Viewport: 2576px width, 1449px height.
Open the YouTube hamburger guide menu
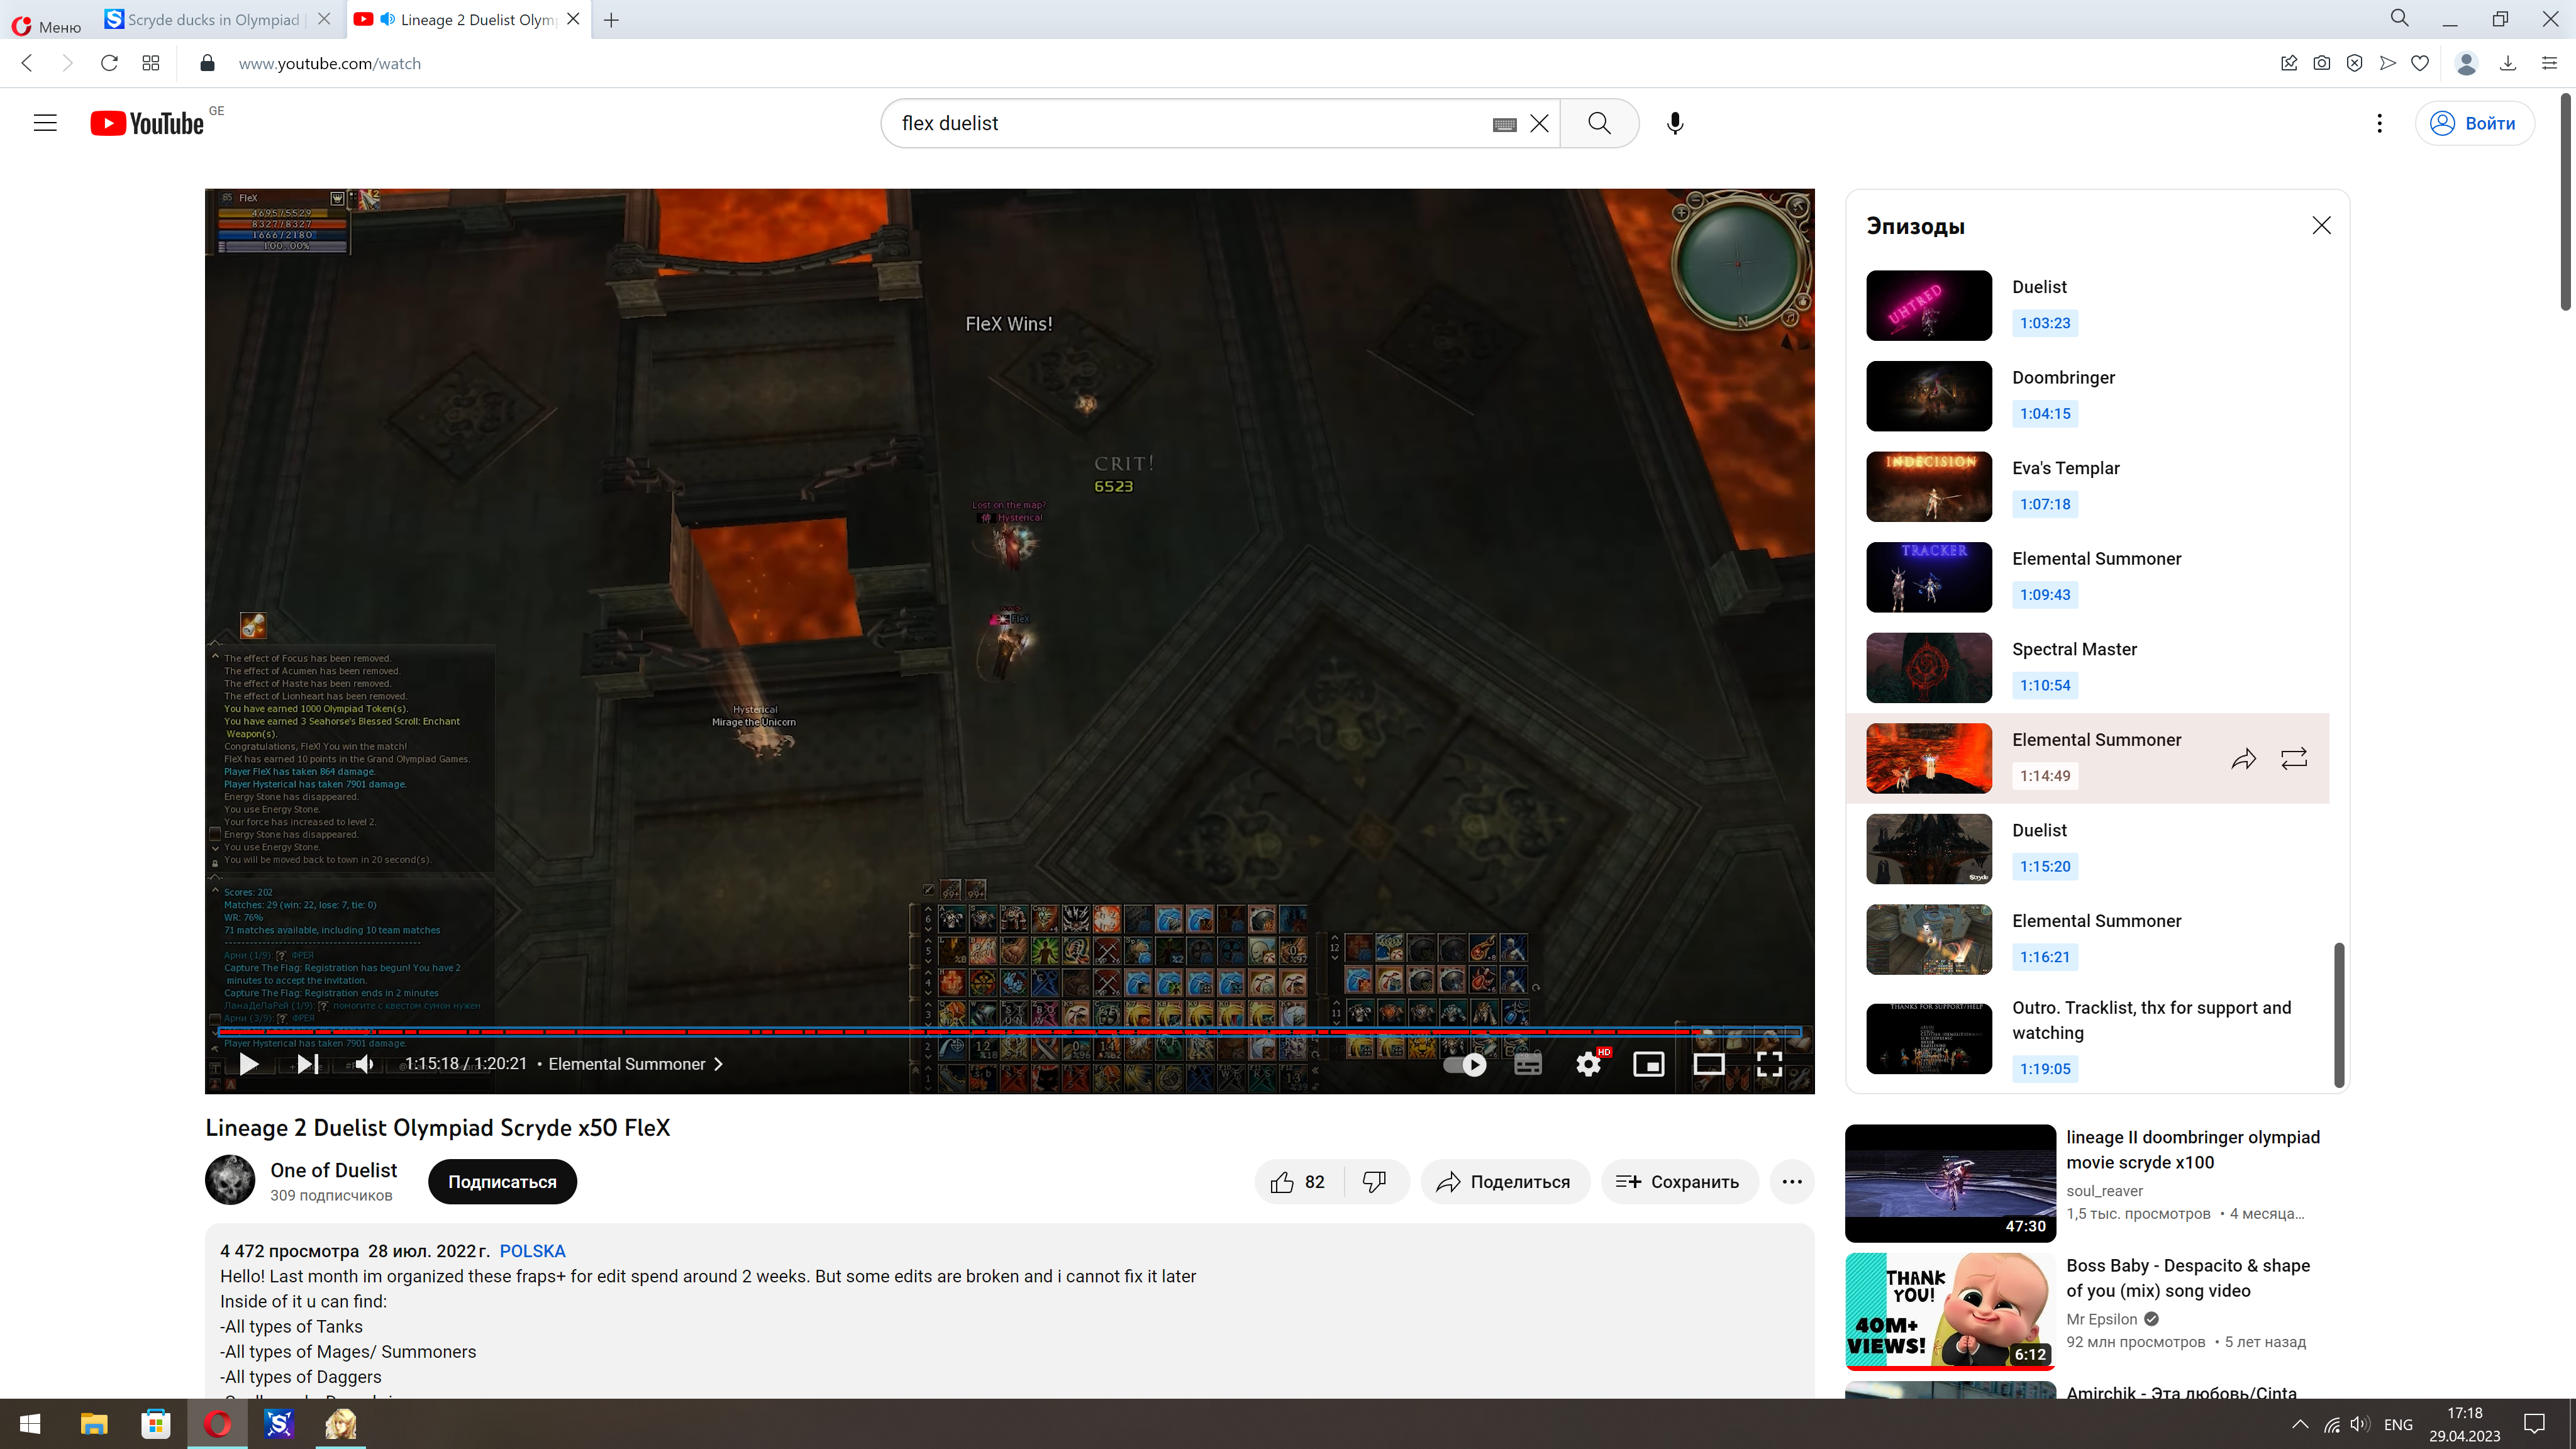click(x=45, y=123)
